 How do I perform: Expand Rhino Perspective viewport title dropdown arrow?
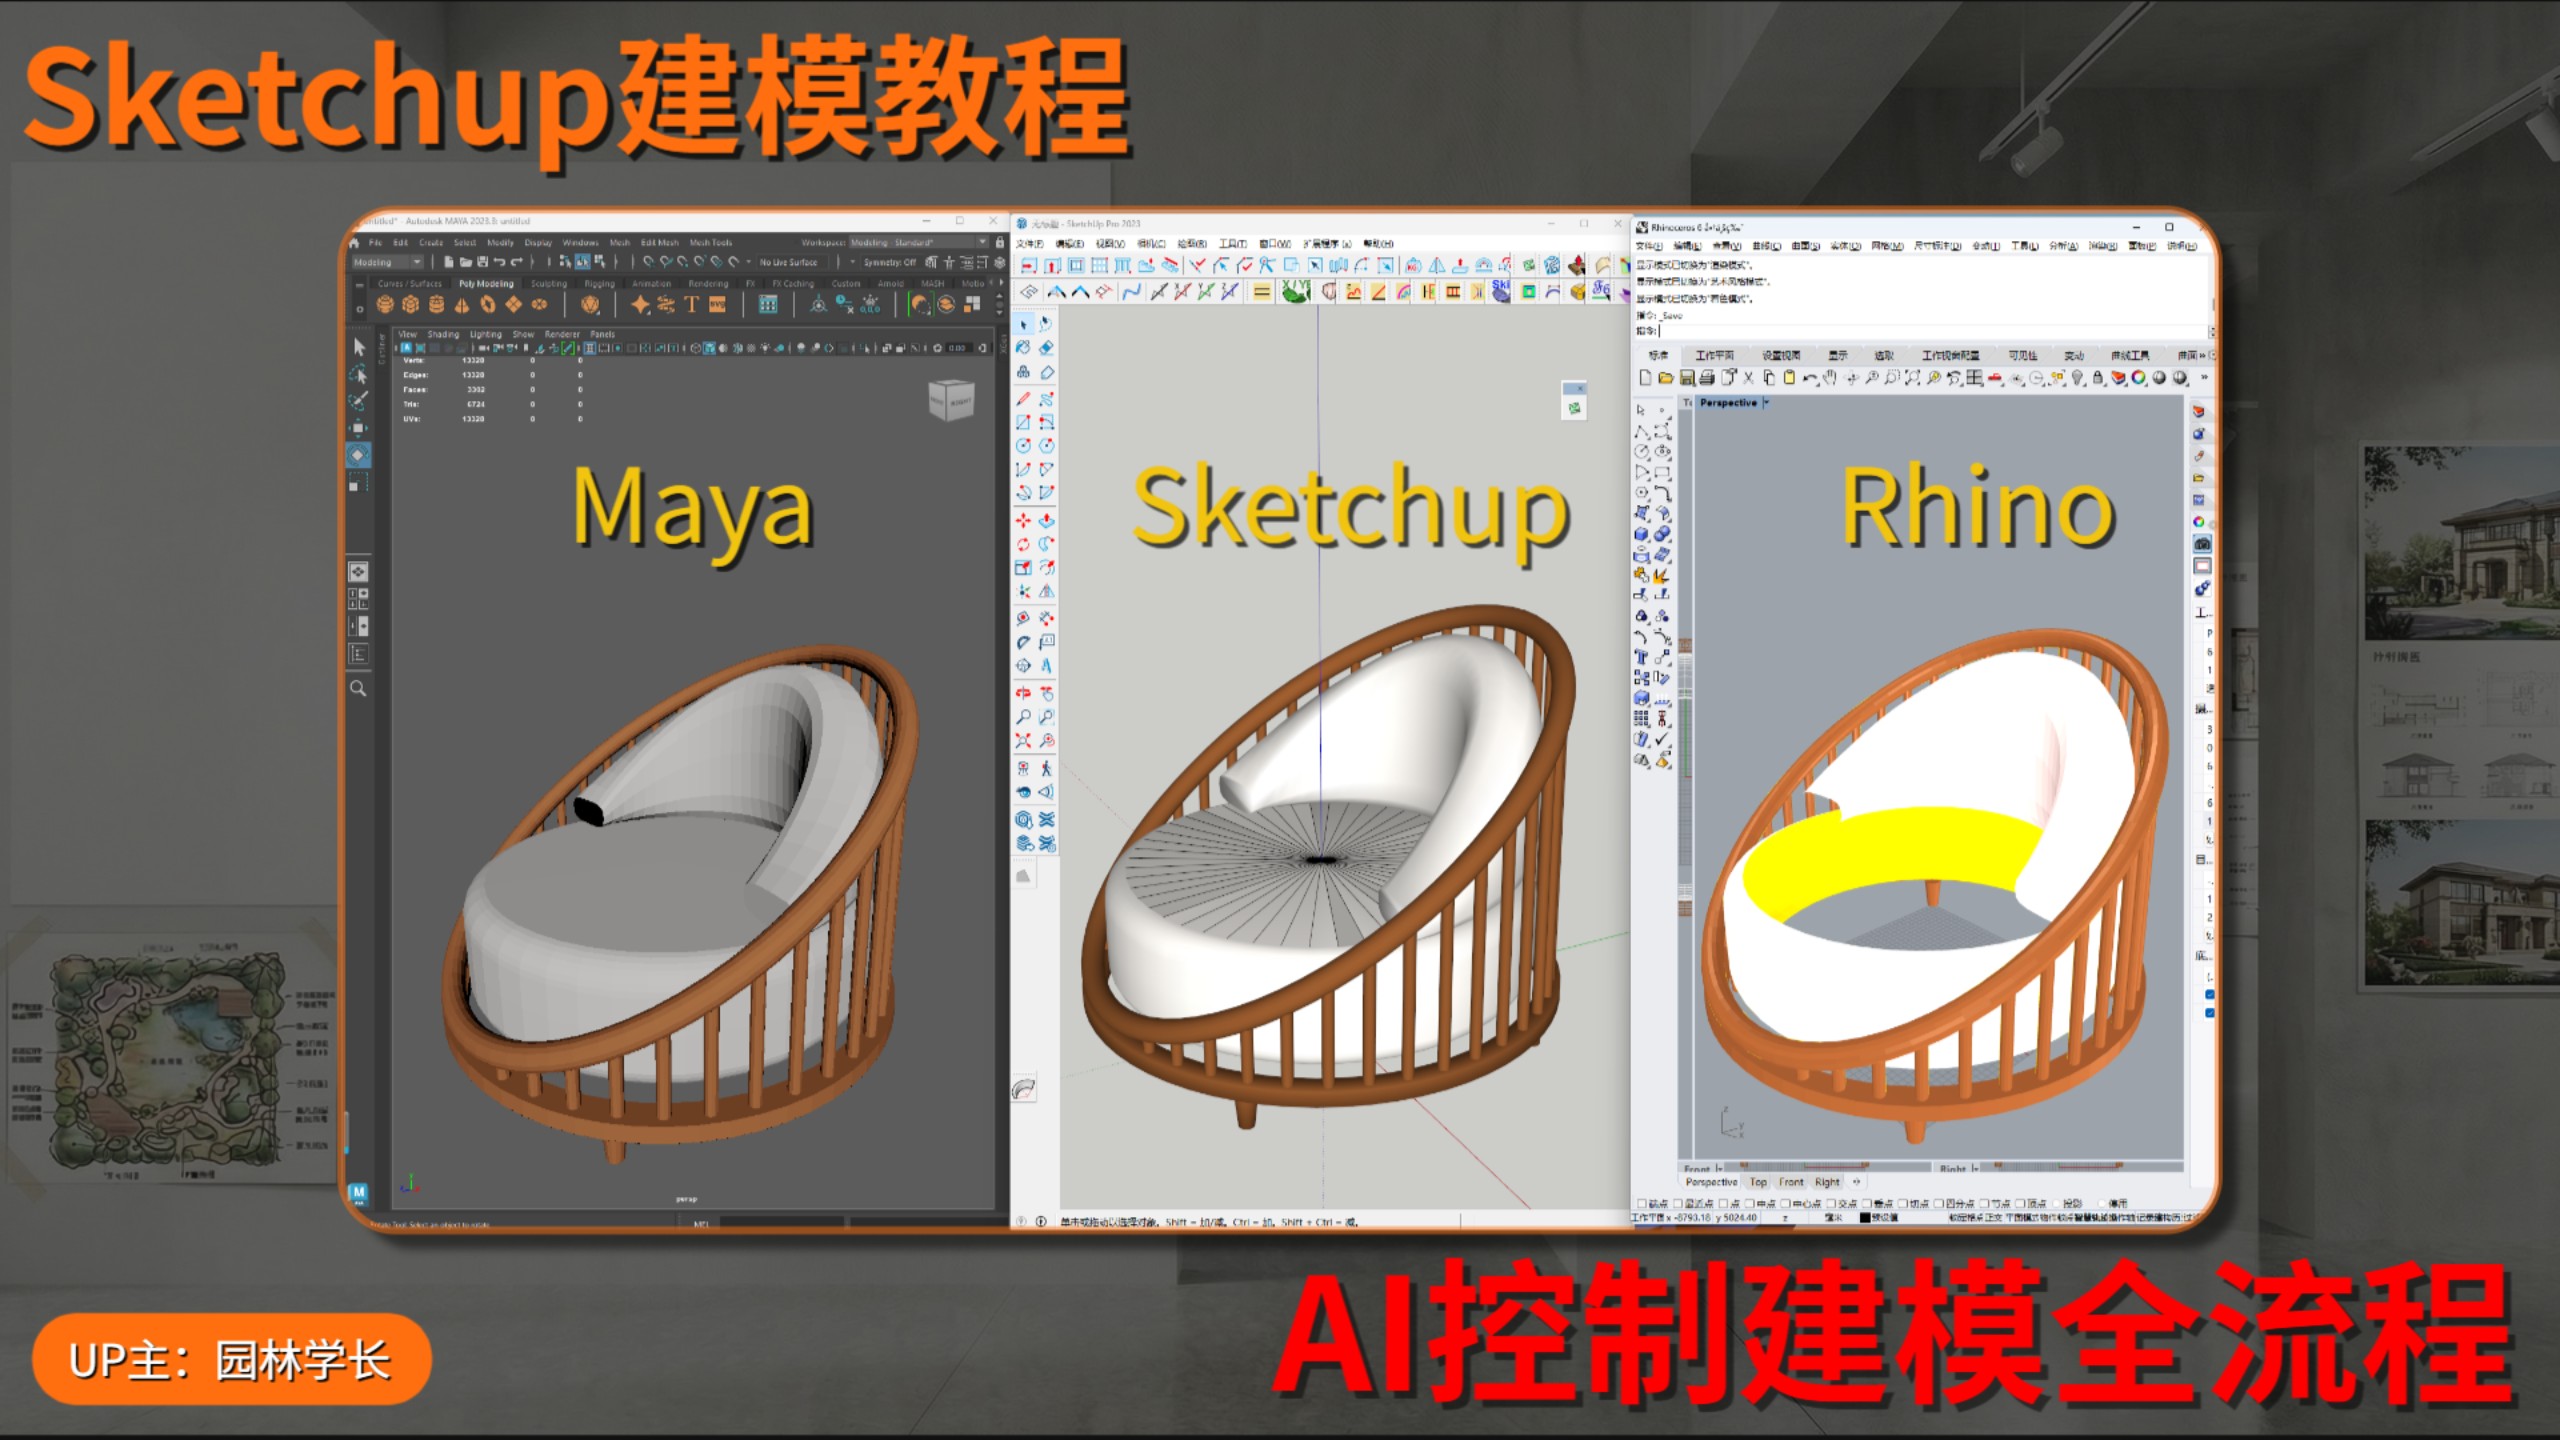click(x=1766, y=402)
